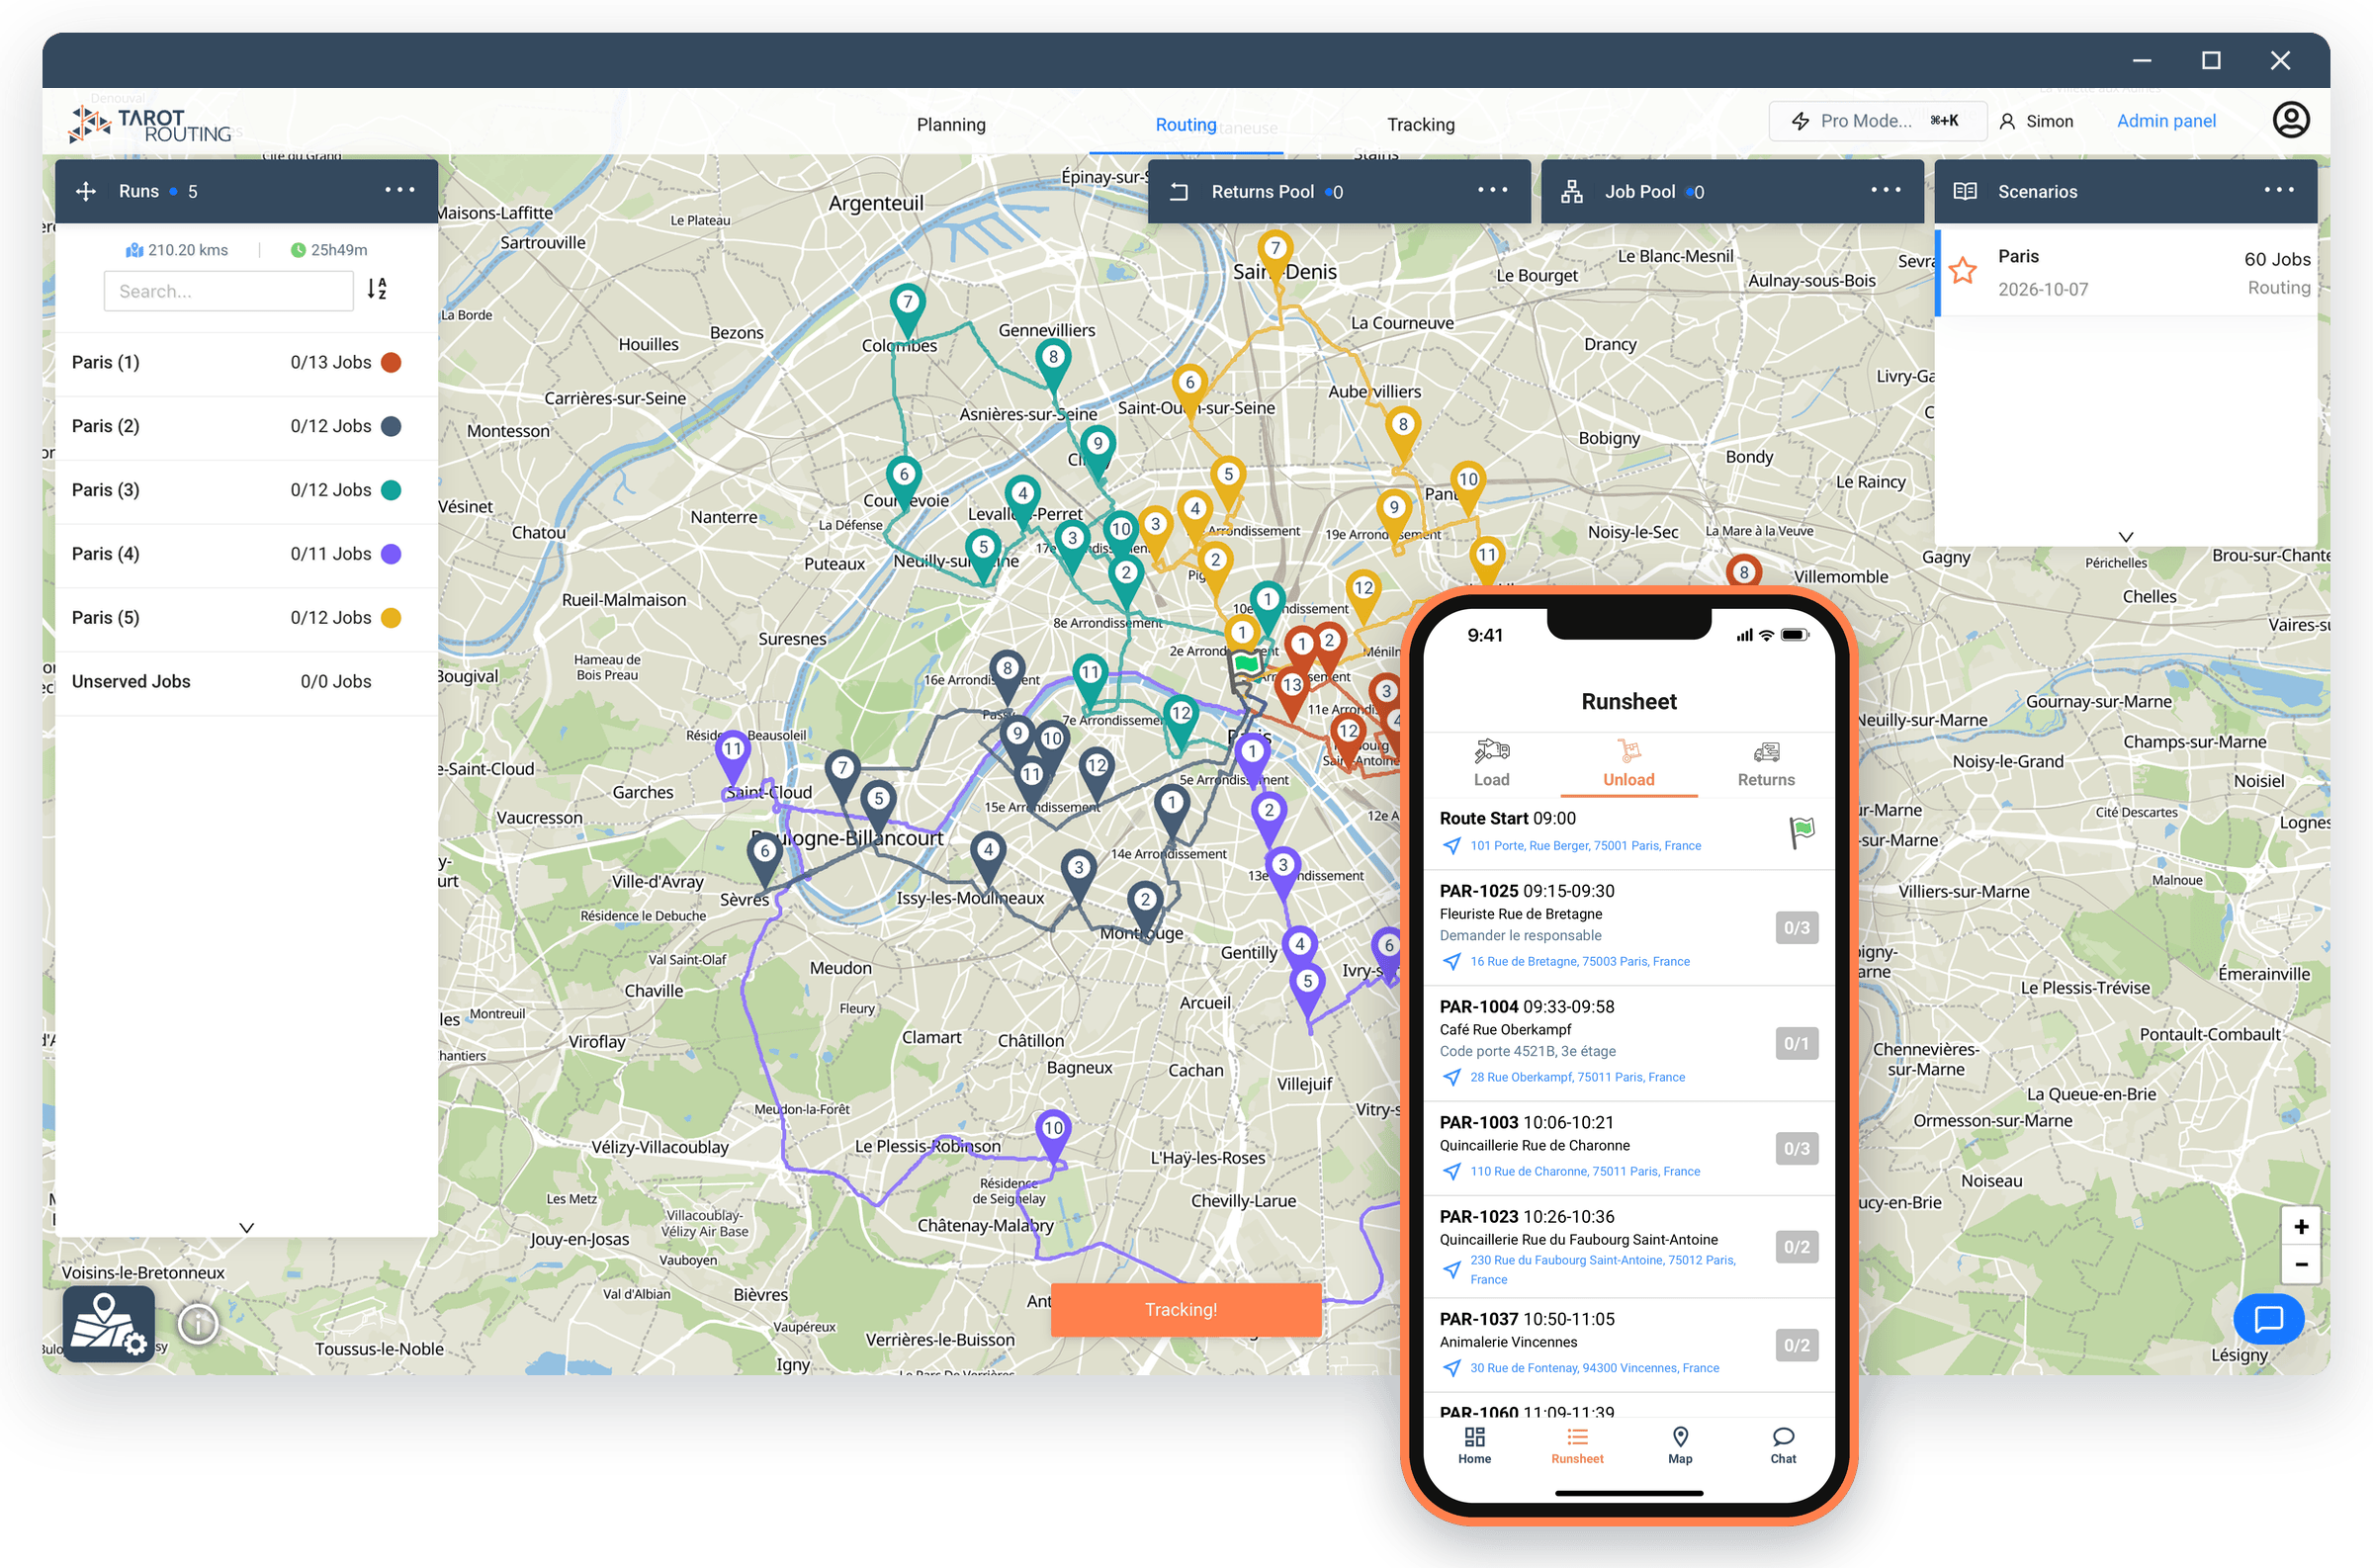Open 110 Rue de Charonne address link
The height and width of the screenshot is (1568, 2373).
[x=1585, y=1171]
